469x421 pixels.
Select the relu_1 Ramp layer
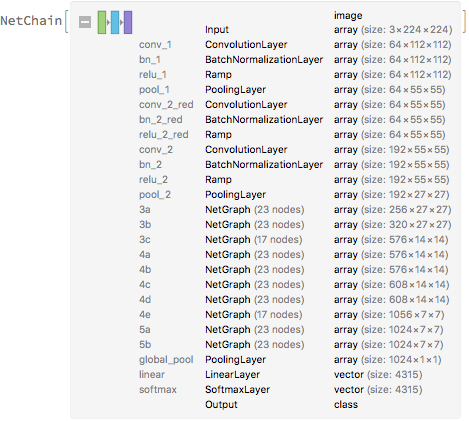click(x=295, y=75)
